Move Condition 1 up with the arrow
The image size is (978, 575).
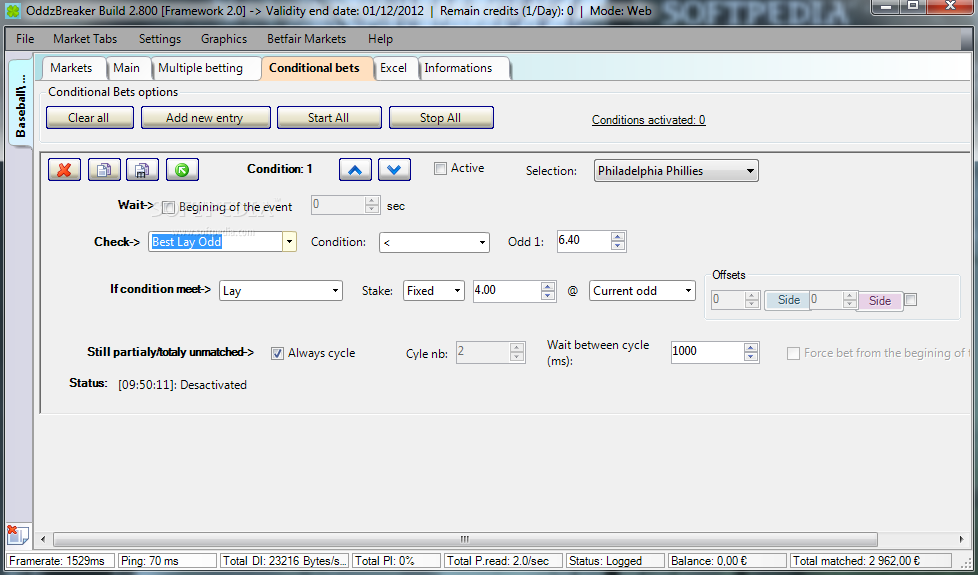[x=356, y=170]
